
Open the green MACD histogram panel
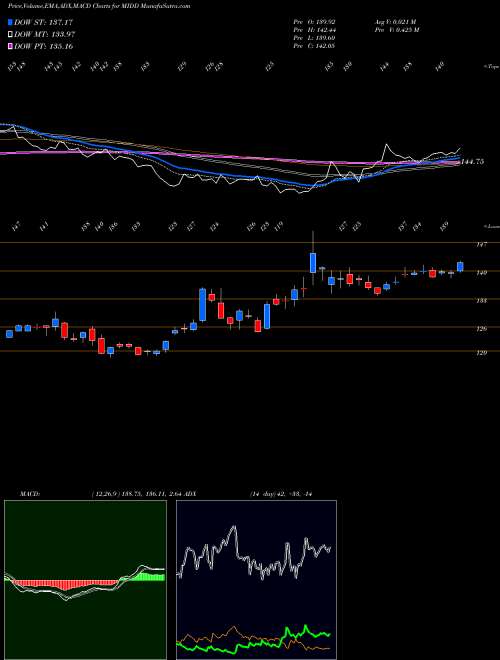pos(85,580)
